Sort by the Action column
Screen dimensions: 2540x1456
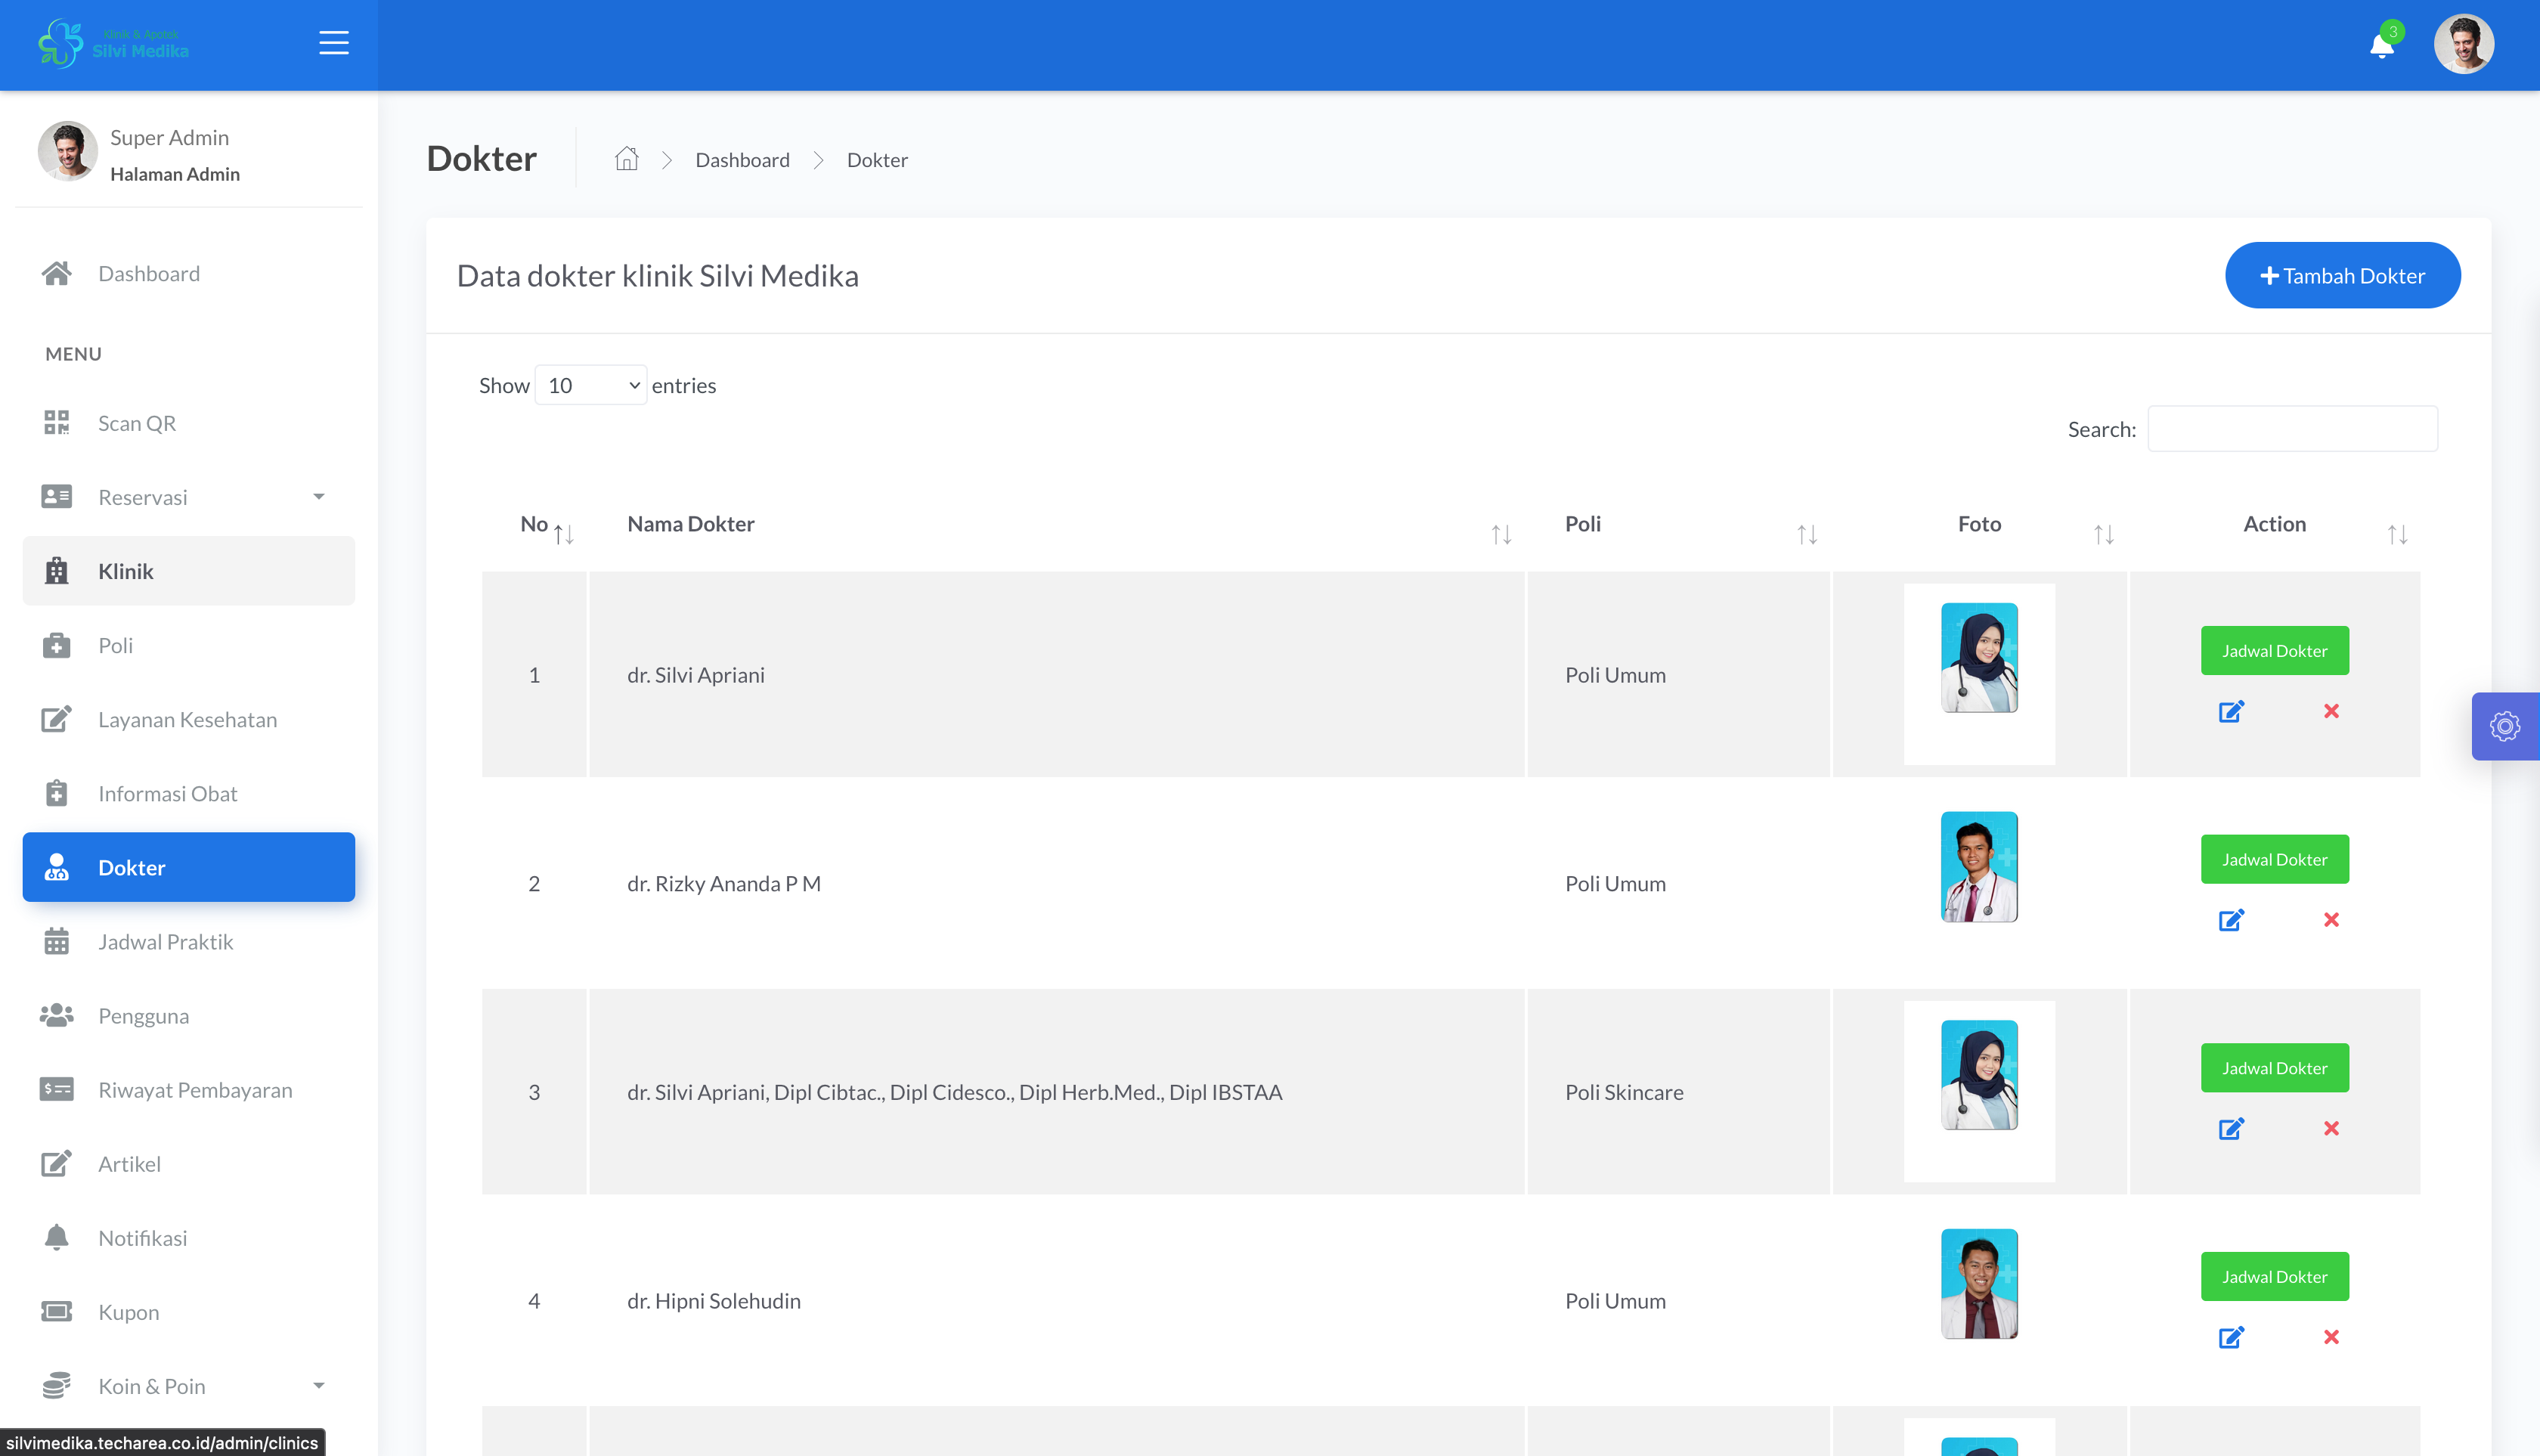pyautogui.click(x=2397, y=534)
